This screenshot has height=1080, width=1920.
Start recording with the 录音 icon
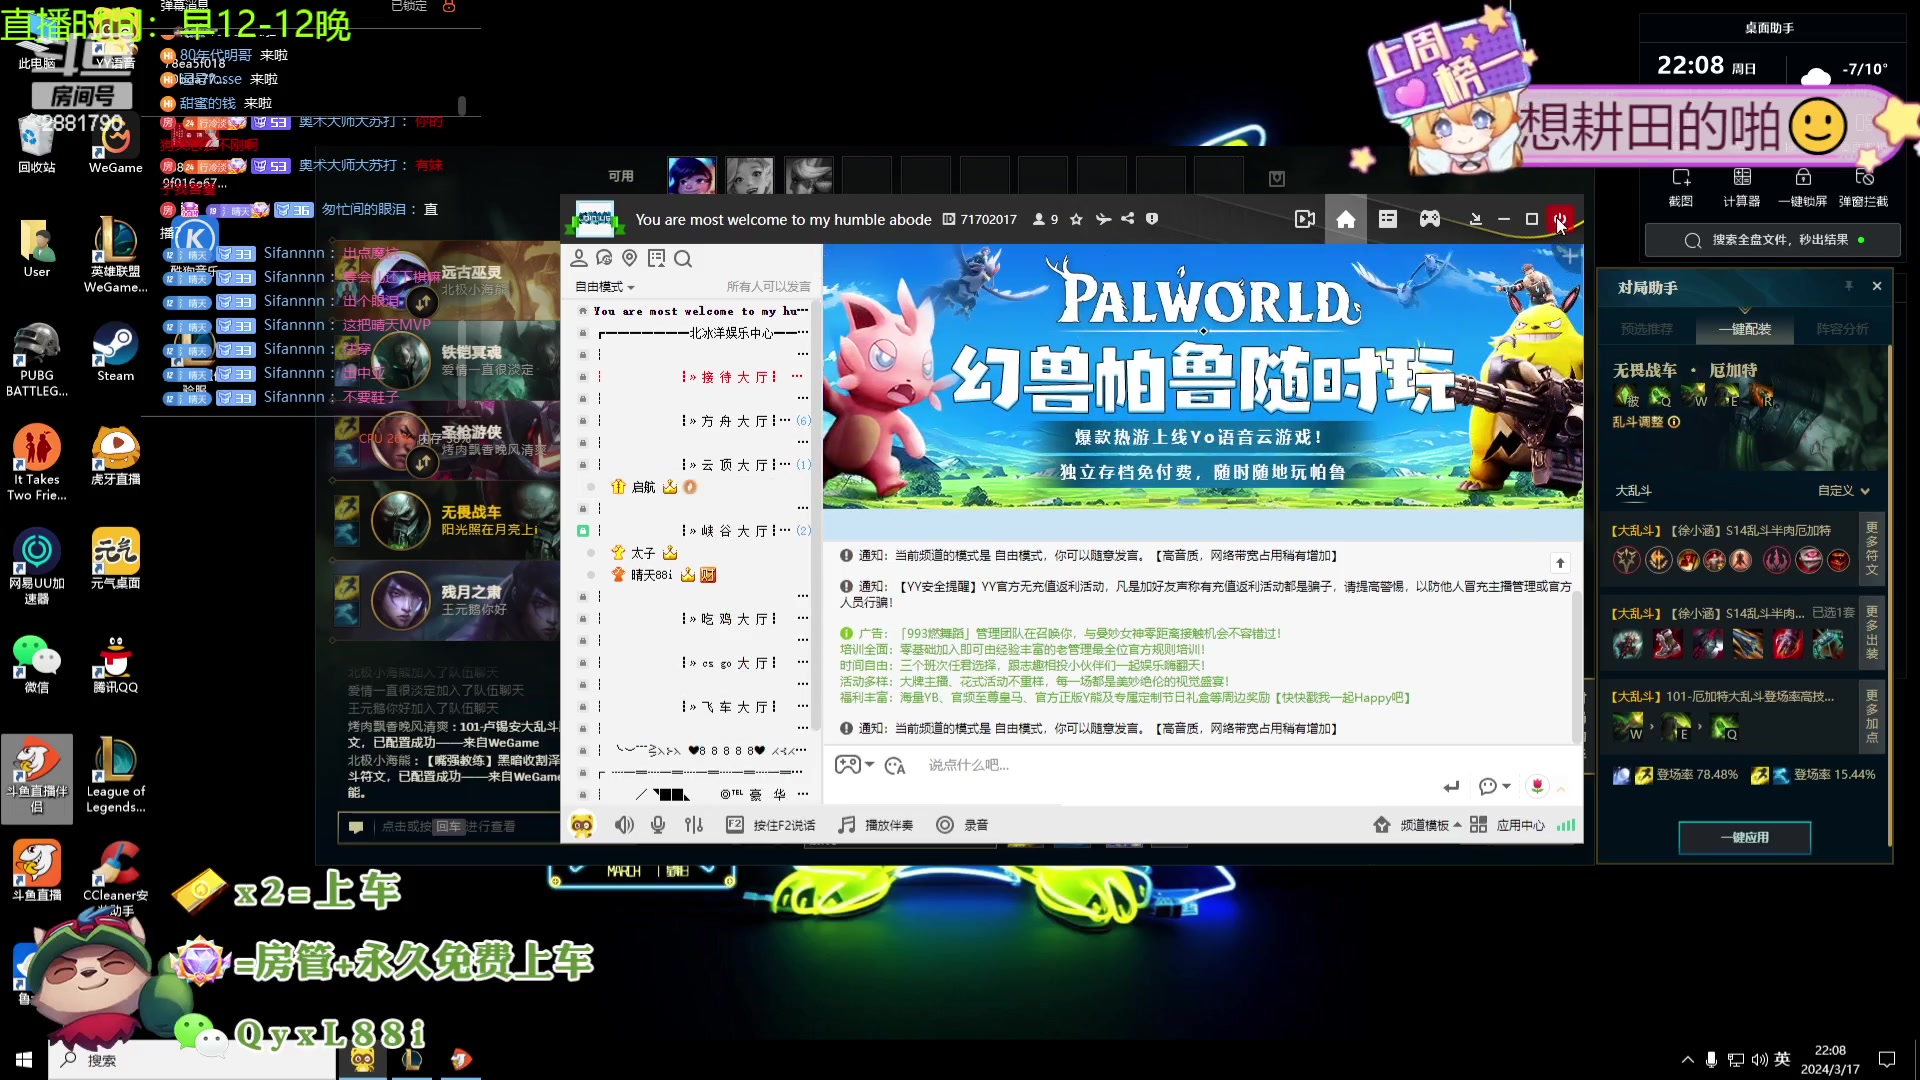[945, 824]
